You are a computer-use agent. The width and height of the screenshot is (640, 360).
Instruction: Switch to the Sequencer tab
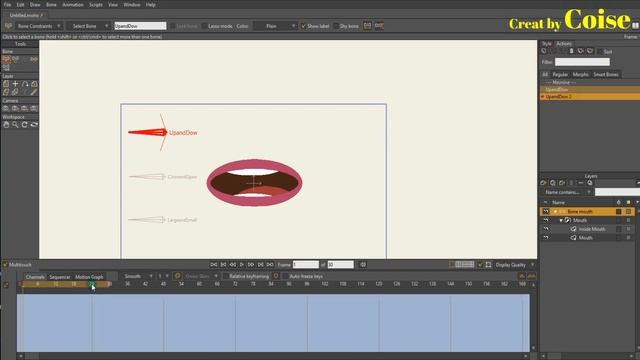(x=60, y=277)
